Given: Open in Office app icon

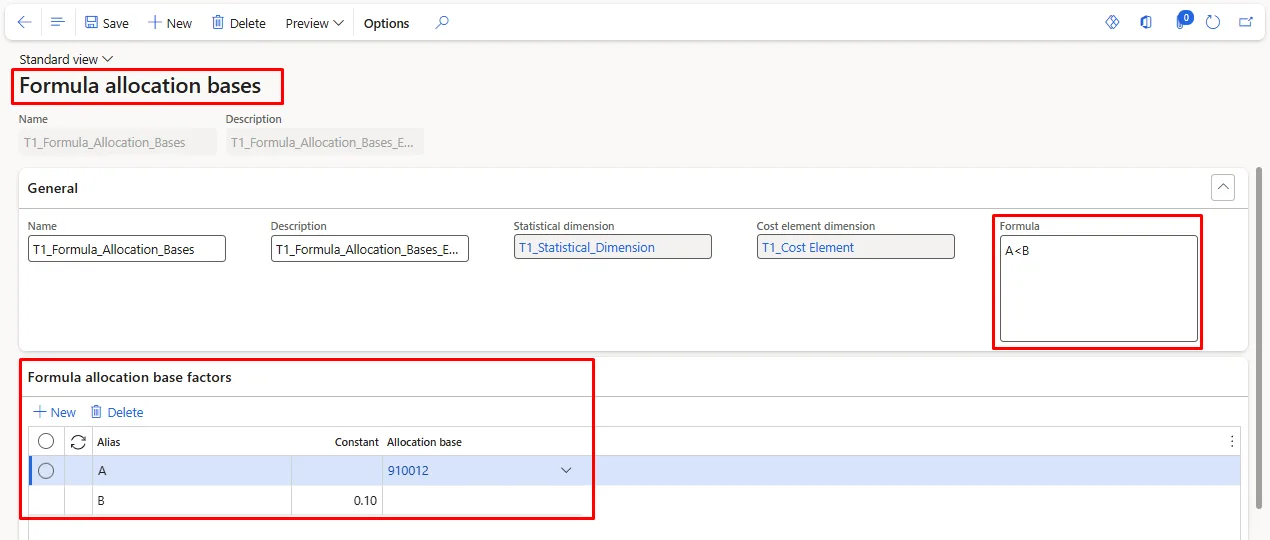Looking at the screenshot, I should tap(1146, 22).
